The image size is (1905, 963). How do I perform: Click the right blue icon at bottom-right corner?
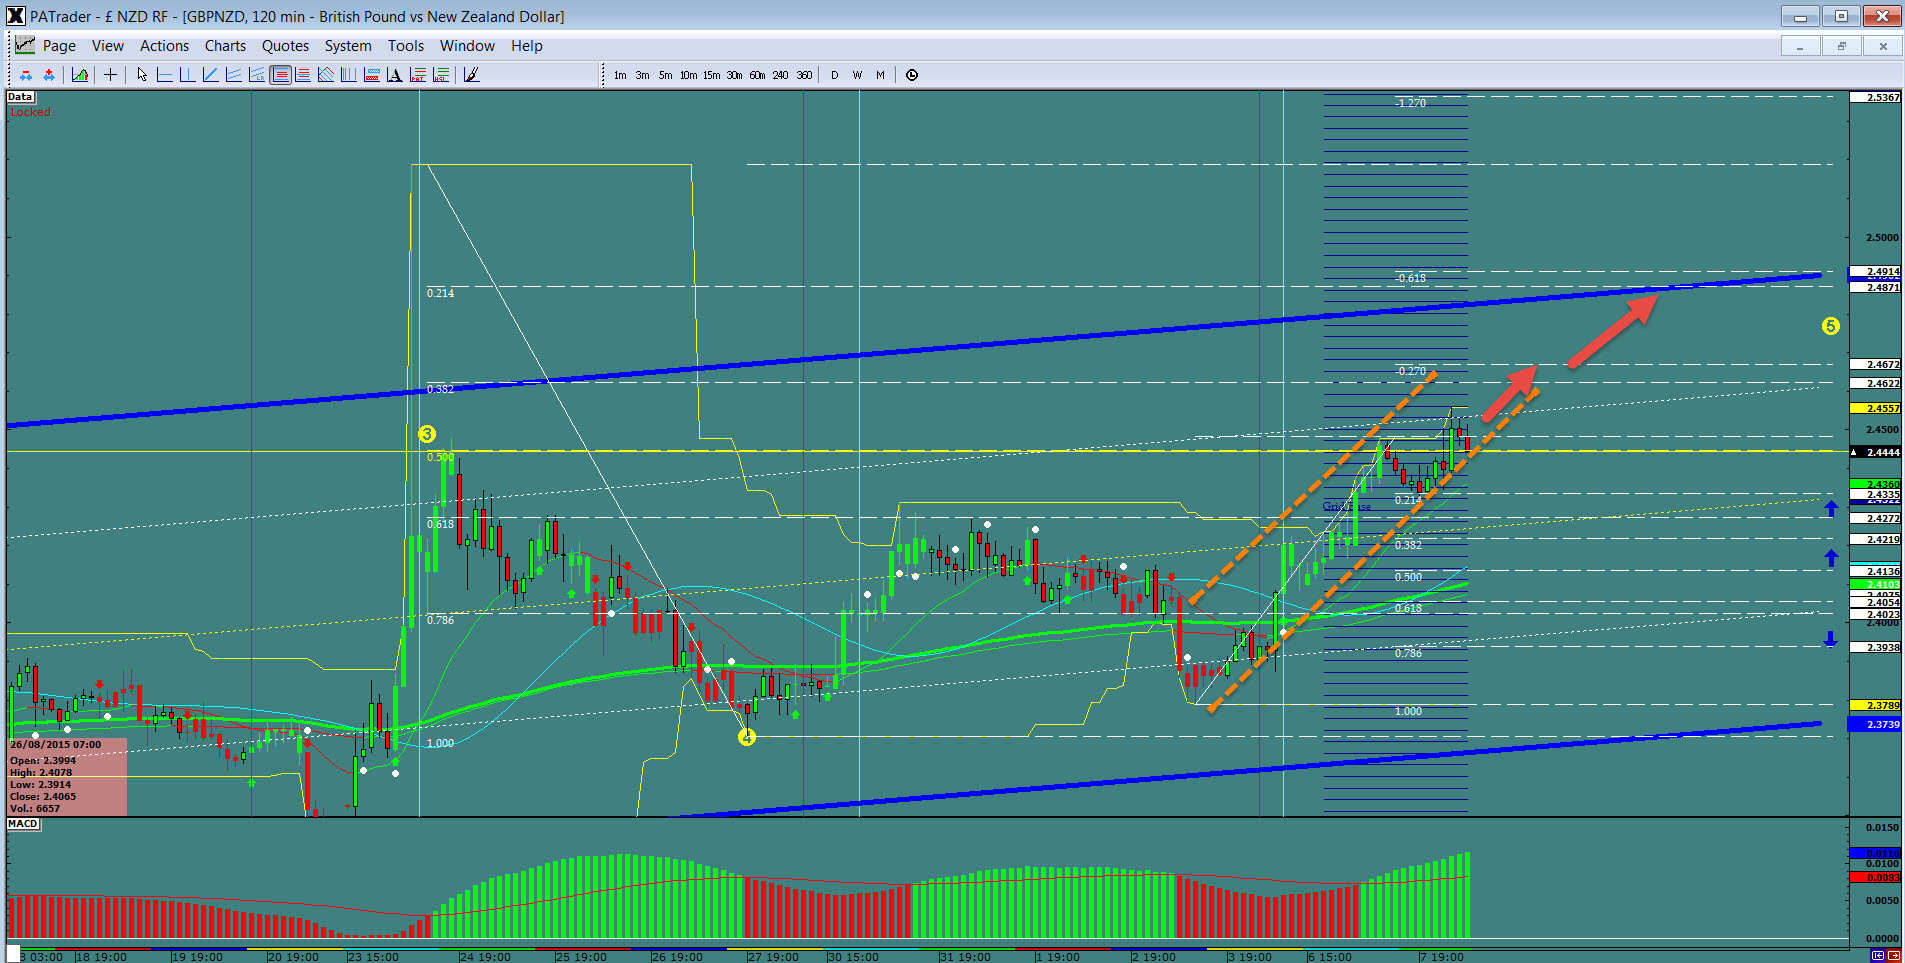pyautogui.click(x=1893, y=956)
